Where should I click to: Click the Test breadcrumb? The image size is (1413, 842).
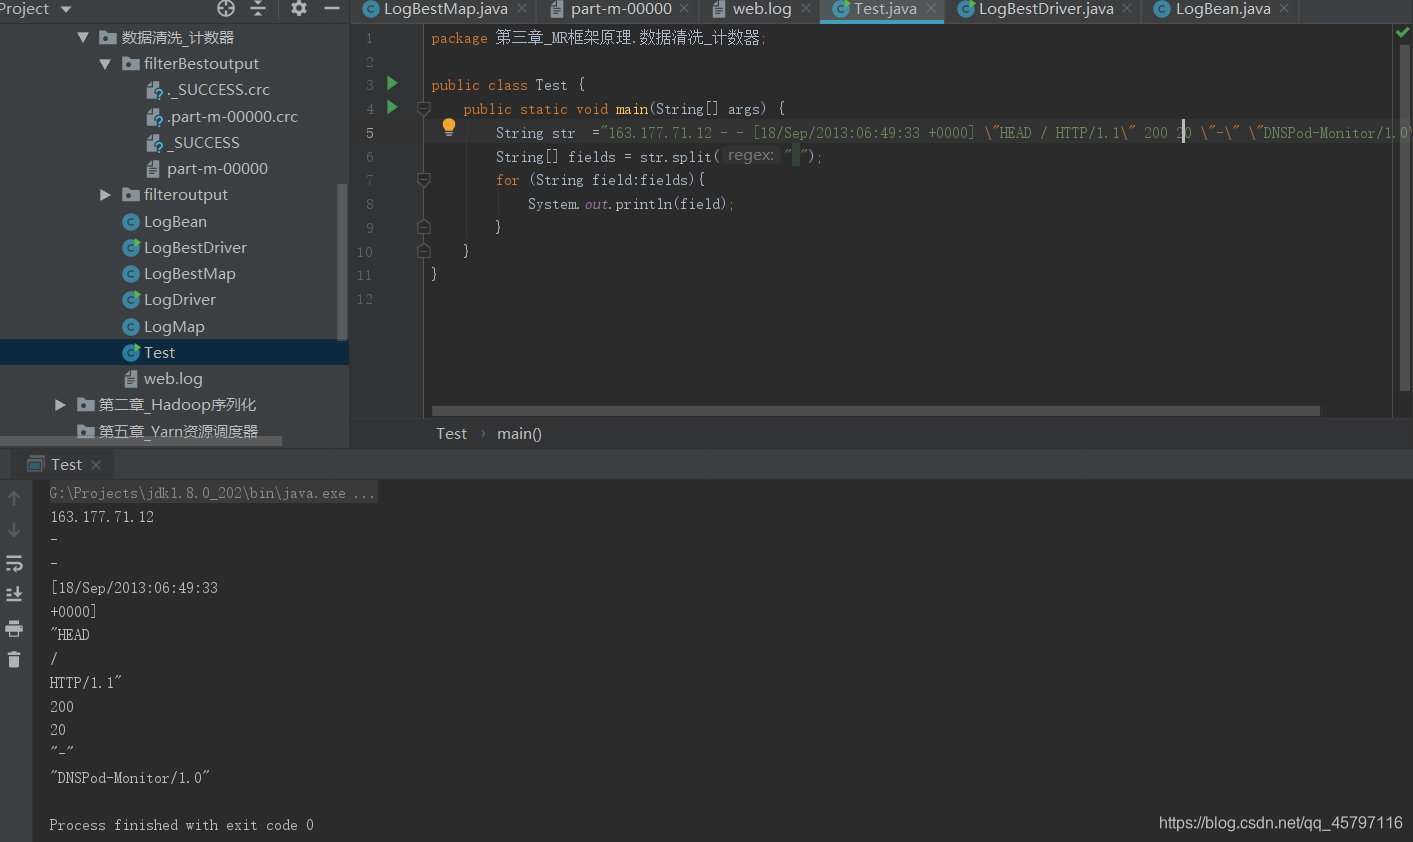tap(451, 434)
